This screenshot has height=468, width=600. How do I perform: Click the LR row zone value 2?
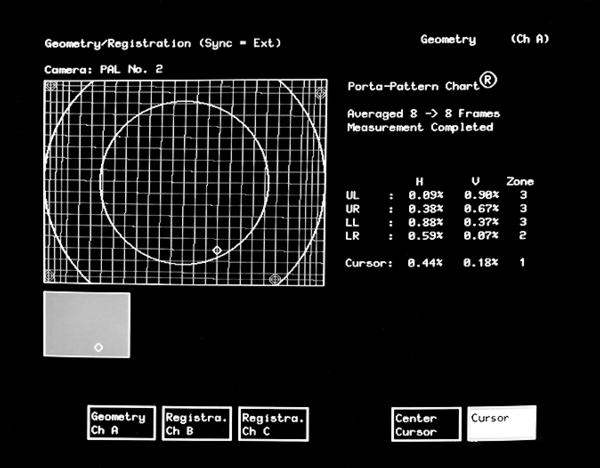tap(522, 235)
